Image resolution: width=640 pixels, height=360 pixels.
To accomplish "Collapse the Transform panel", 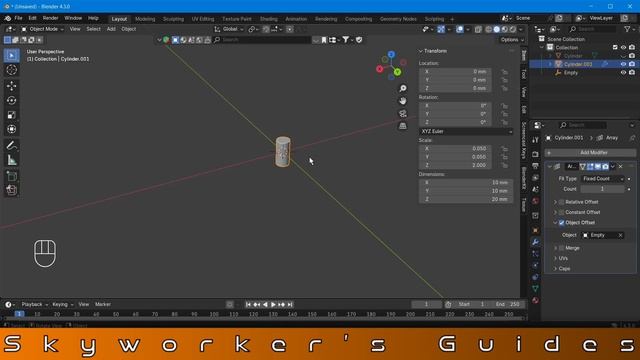I will coord(421,51).
